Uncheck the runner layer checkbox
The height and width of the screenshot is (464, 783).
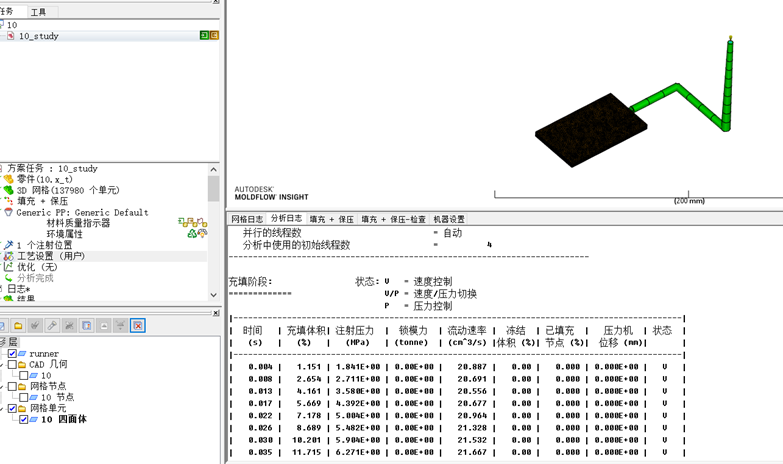(12, 354)
